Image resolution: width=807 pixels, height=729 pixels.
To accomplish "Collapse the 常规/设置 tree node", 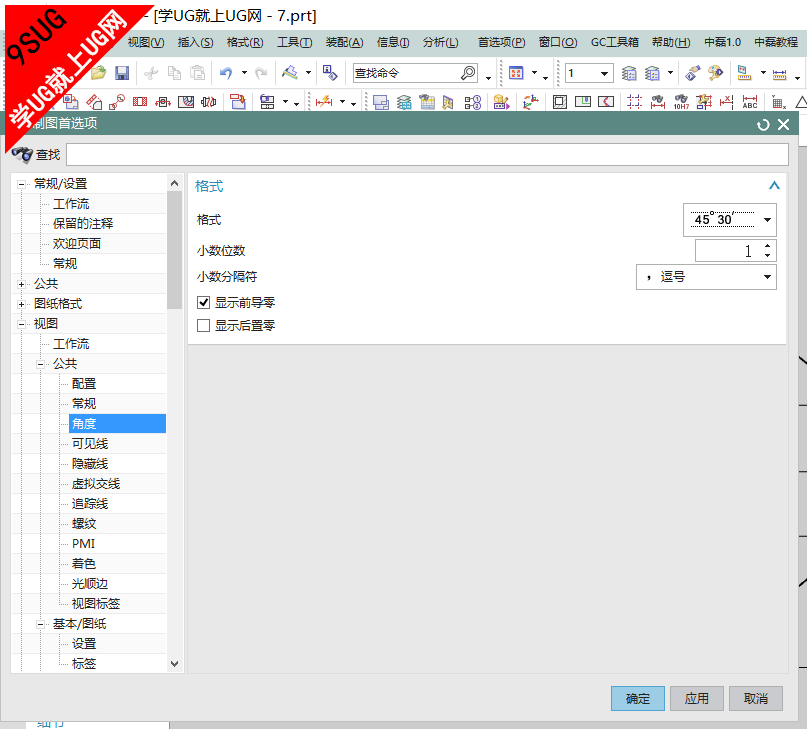I will [x=21, y=184].
